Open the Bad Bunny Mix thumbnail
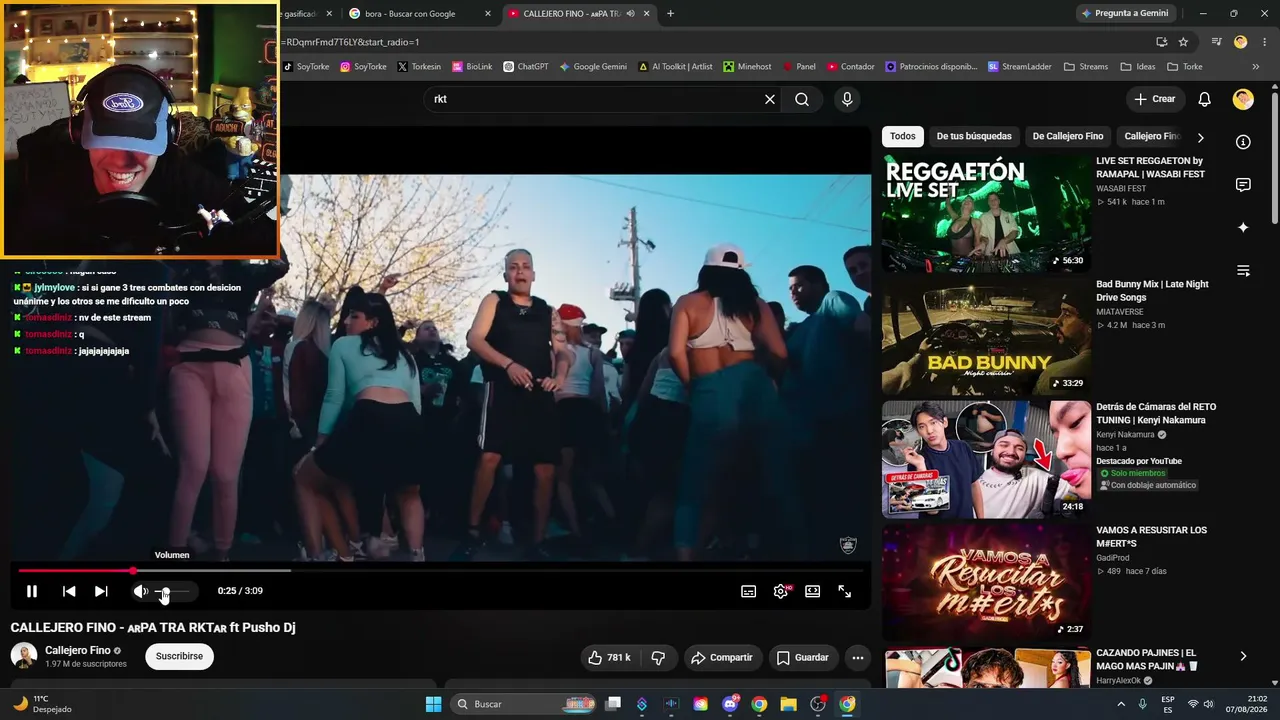The width and height of the screenshot is (1280, 720). (x=986, y=336)
